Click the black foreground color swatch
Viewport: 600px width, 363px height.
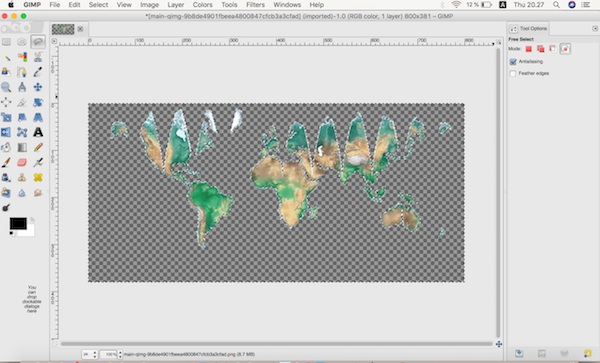18,223
